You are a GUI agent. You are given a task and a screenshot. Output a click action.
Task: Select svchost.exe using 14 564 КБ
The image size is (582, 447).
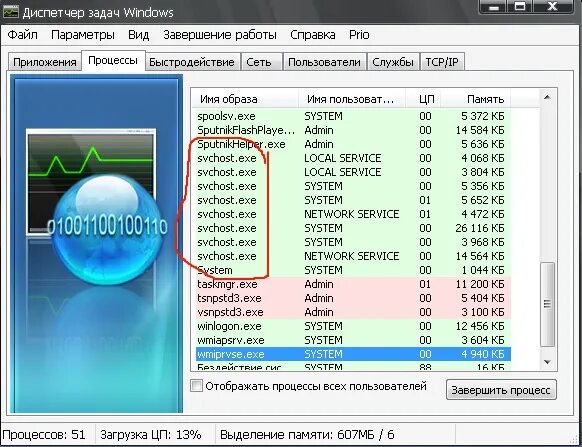coord(352,256)
